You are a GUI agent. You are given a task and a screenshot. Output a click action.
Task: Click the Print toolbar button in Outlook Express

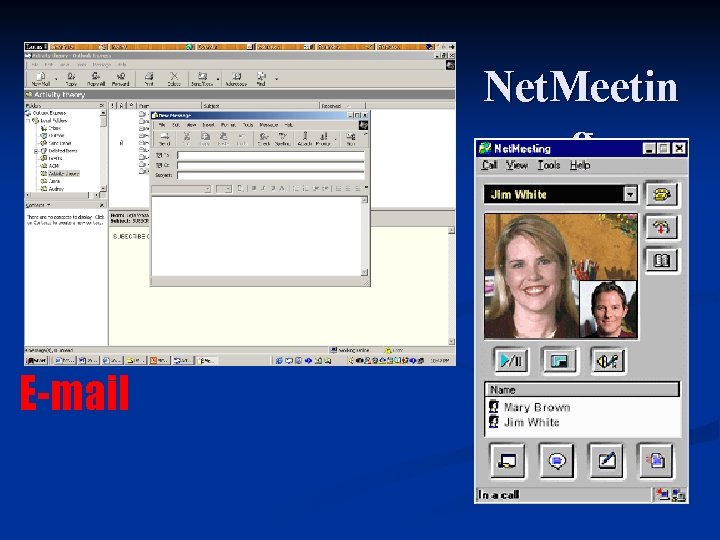point(149,79)
